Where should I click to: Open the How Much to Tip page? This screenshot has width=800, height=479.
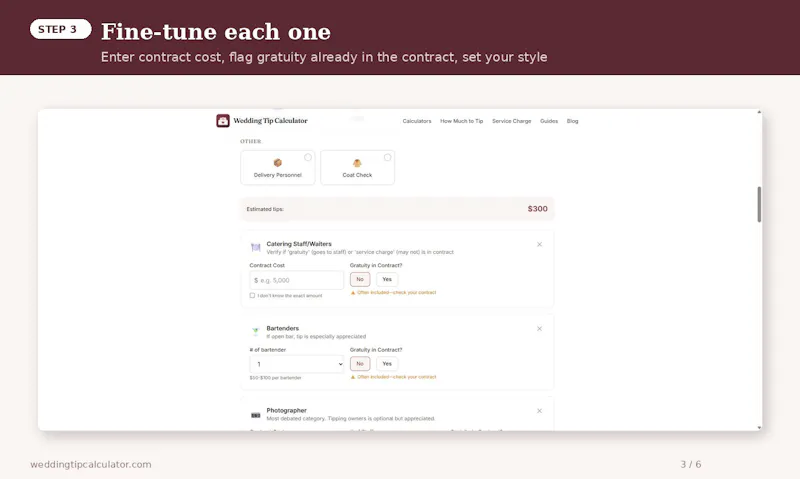pos(461,121)
